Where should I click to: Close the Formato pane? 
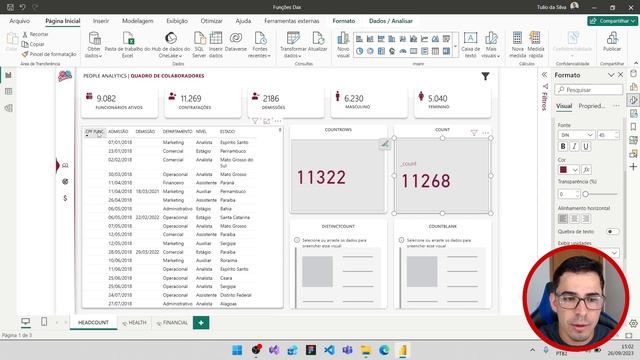pos(620,75)
